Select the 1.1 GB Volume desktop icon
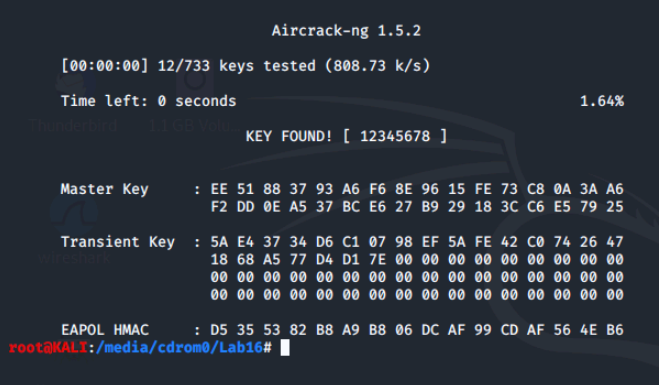Image resolution: width=659 pixels, height=385 pixels. [x=194, y=103]
